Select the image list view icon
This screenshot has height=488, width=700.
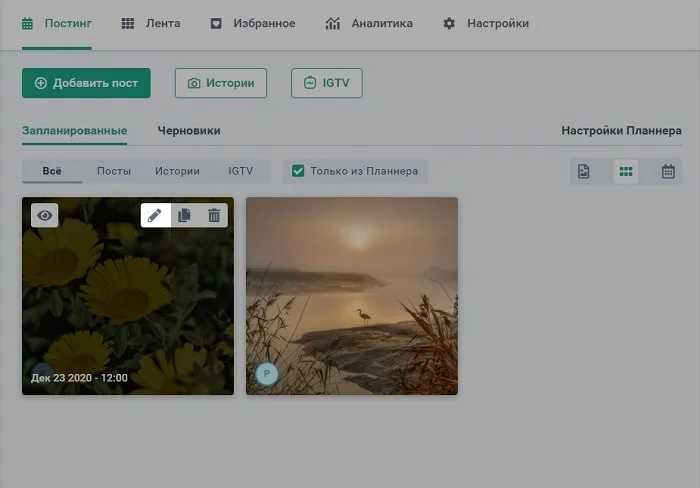[584, 171]
